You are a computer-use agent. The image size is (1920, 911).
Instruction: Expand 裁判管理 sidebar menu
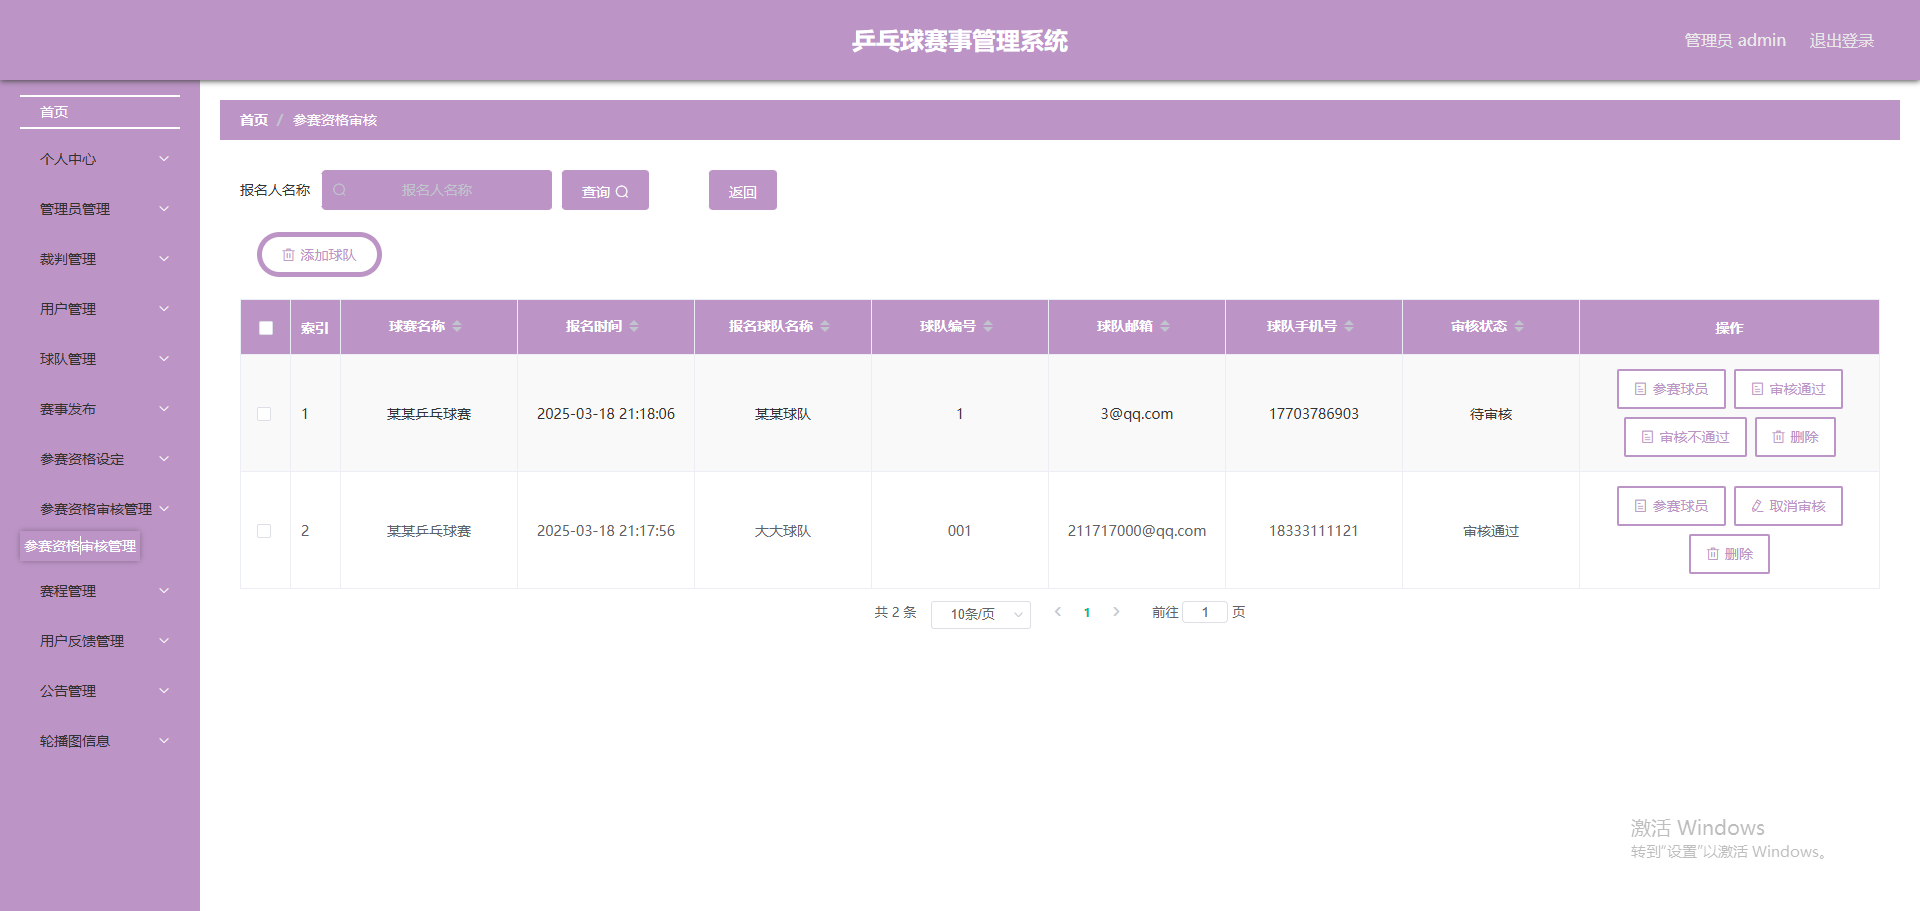click(x=100, y=259)
